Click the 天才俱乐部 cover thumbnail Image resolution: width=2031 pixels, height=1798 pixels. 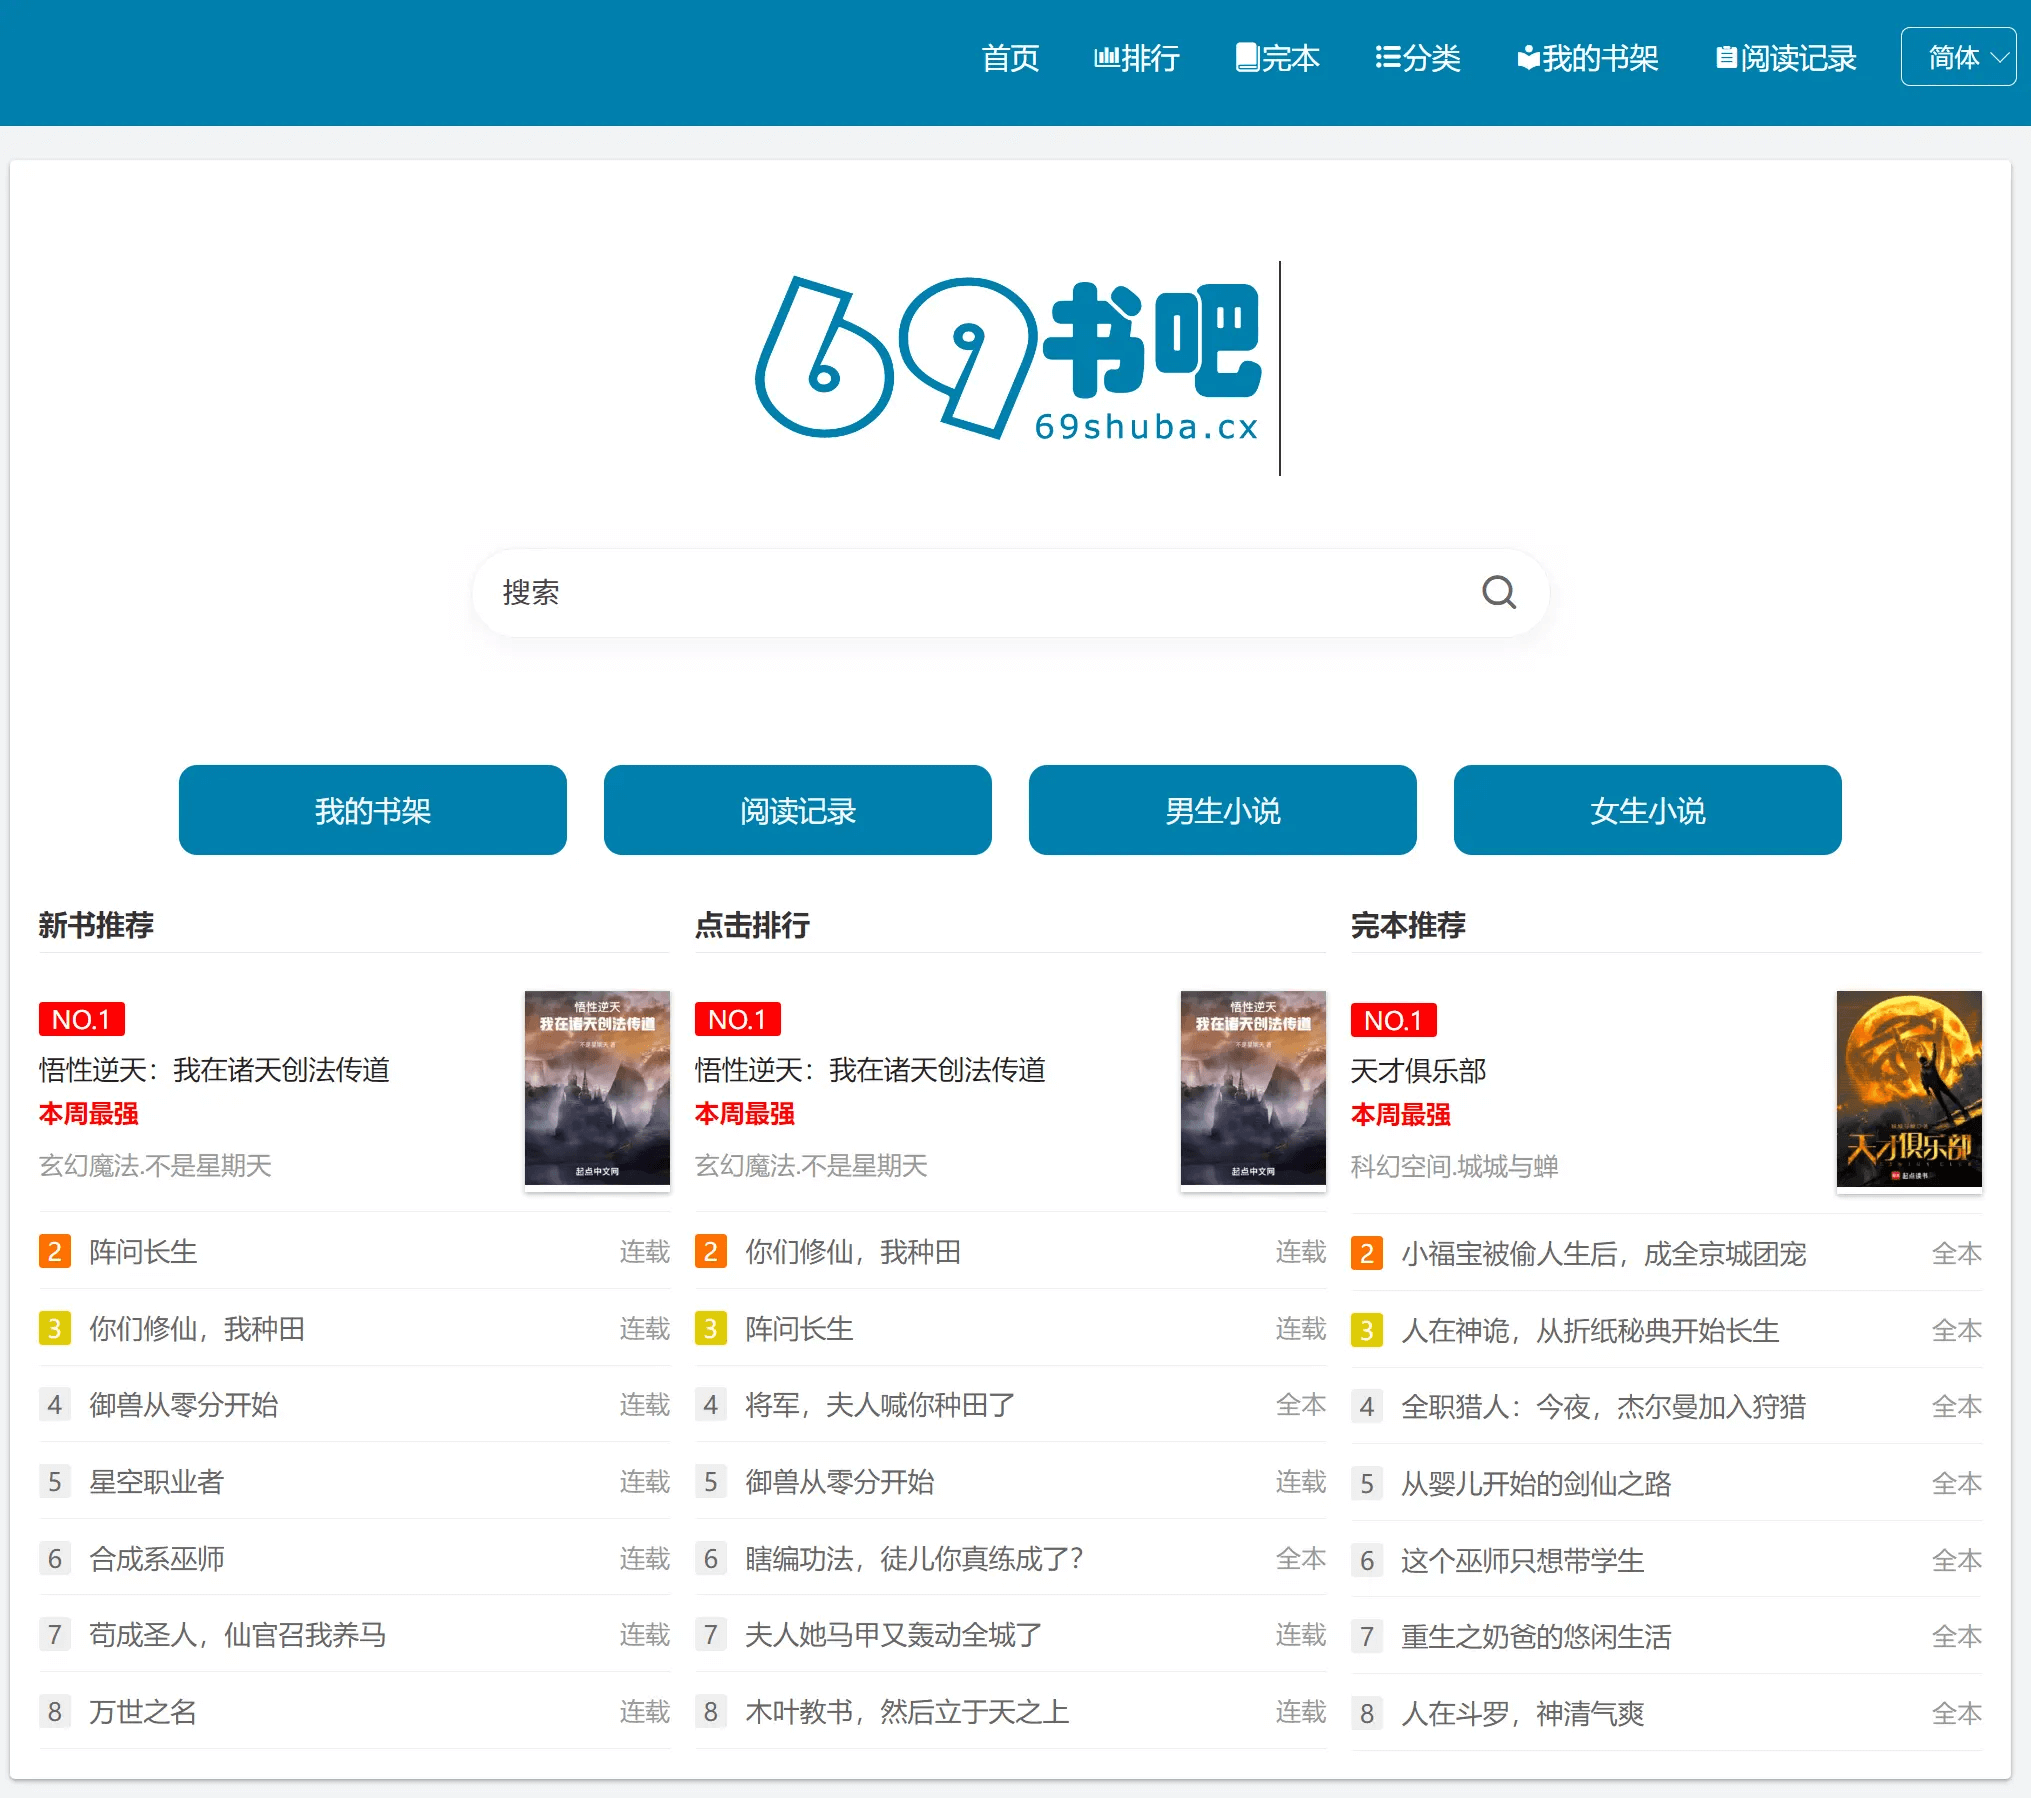(x=1908, y=1089)
